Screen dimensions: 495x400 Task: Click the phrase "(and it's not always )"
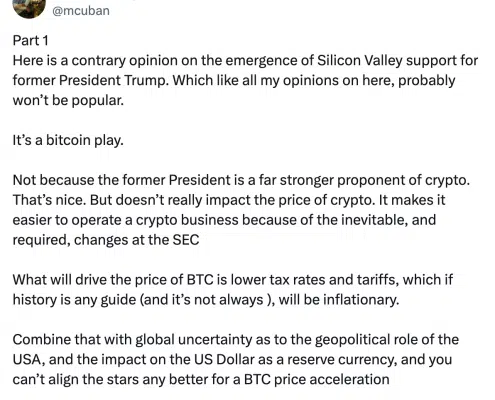click(x=206, y=300)
